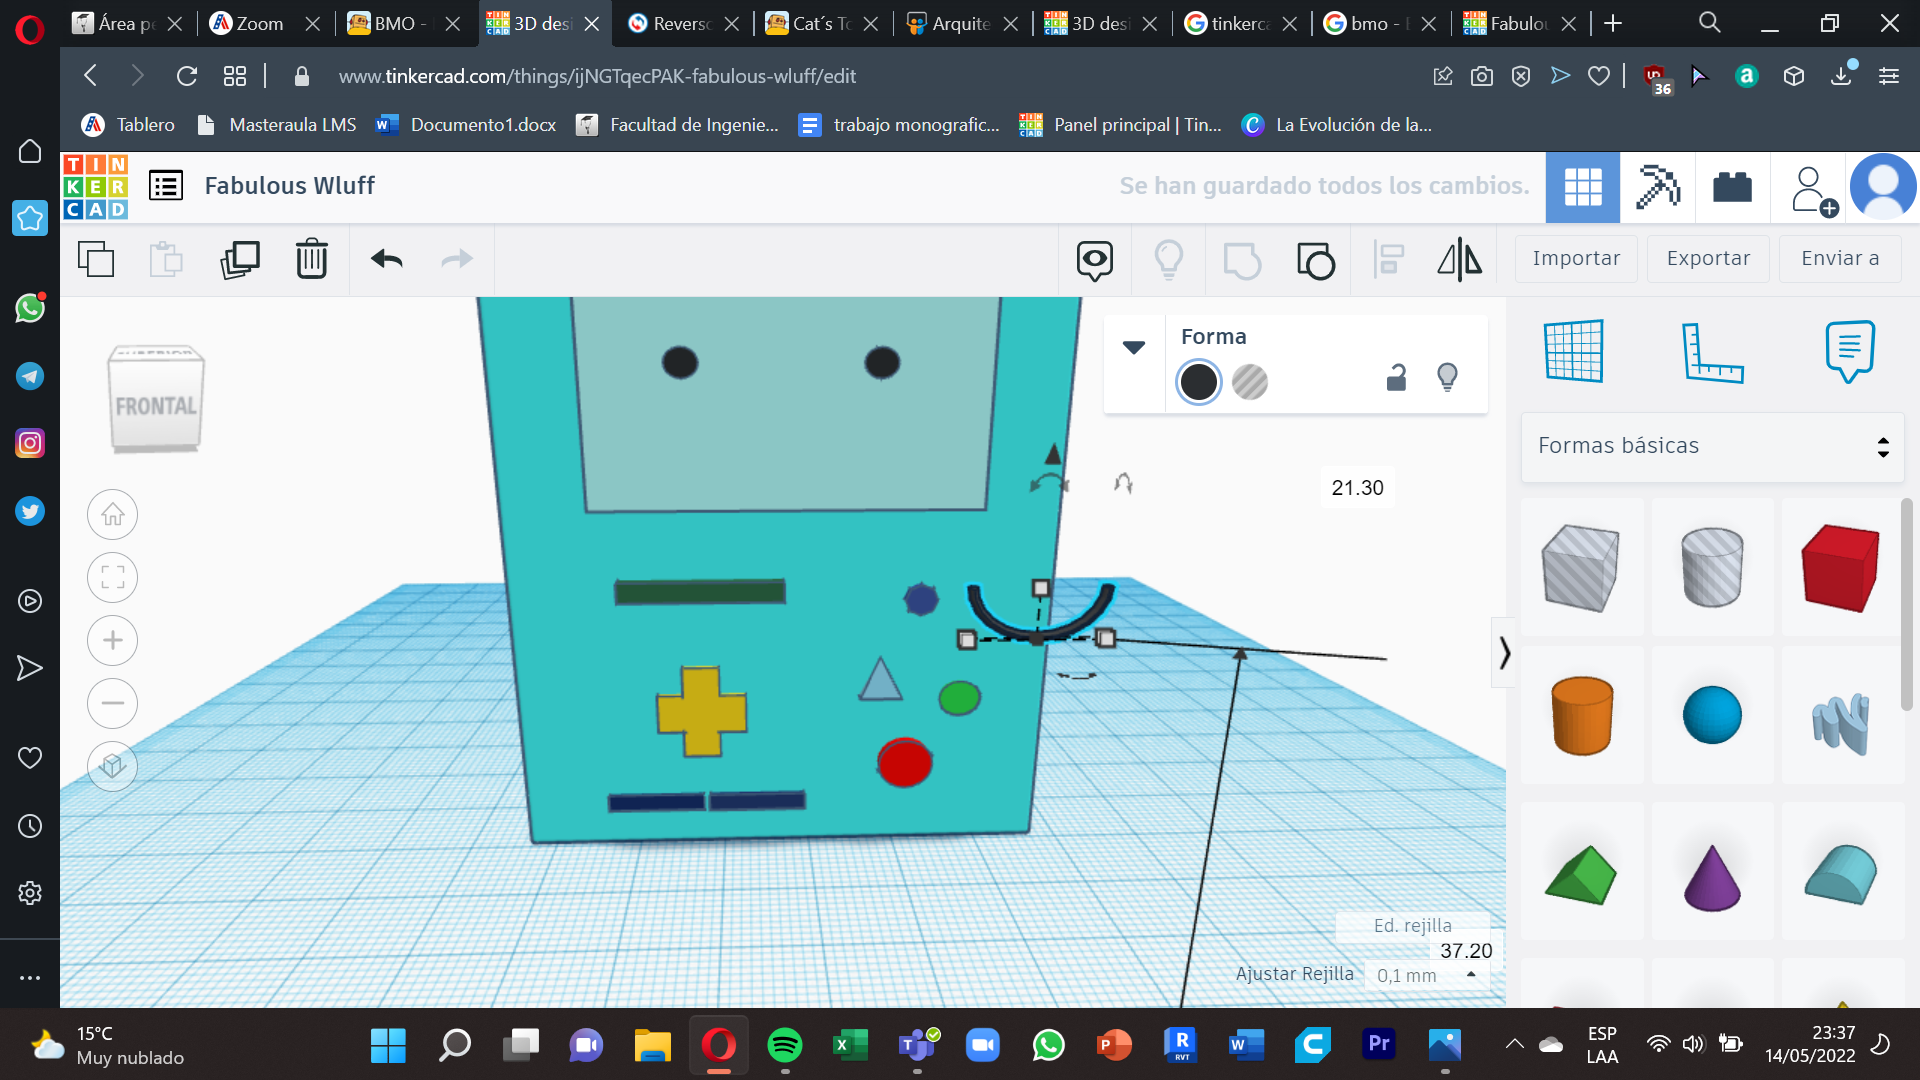Click the Ed. rejilla button
This screenshot has height=1080, width=1920.
pyautogui.click(x=1412, y=925)
